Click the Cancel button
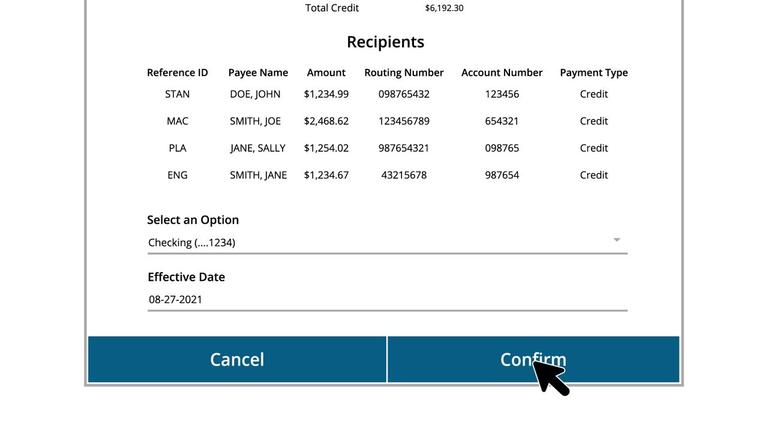Image resolution: width=768 pixels, height=432 pixels. (237, 359)
